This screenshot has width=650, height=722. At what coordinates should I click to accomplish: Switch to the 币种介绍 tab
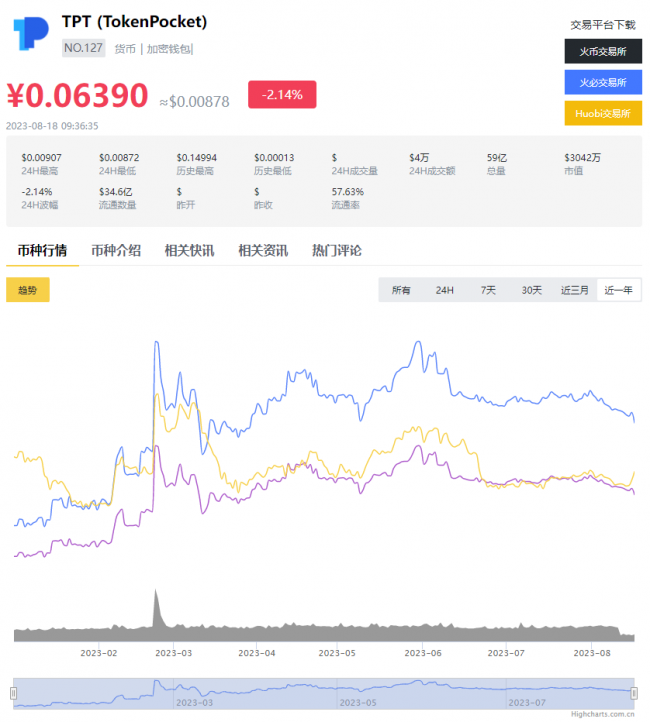pyautogui.click(x=116, y=250)
